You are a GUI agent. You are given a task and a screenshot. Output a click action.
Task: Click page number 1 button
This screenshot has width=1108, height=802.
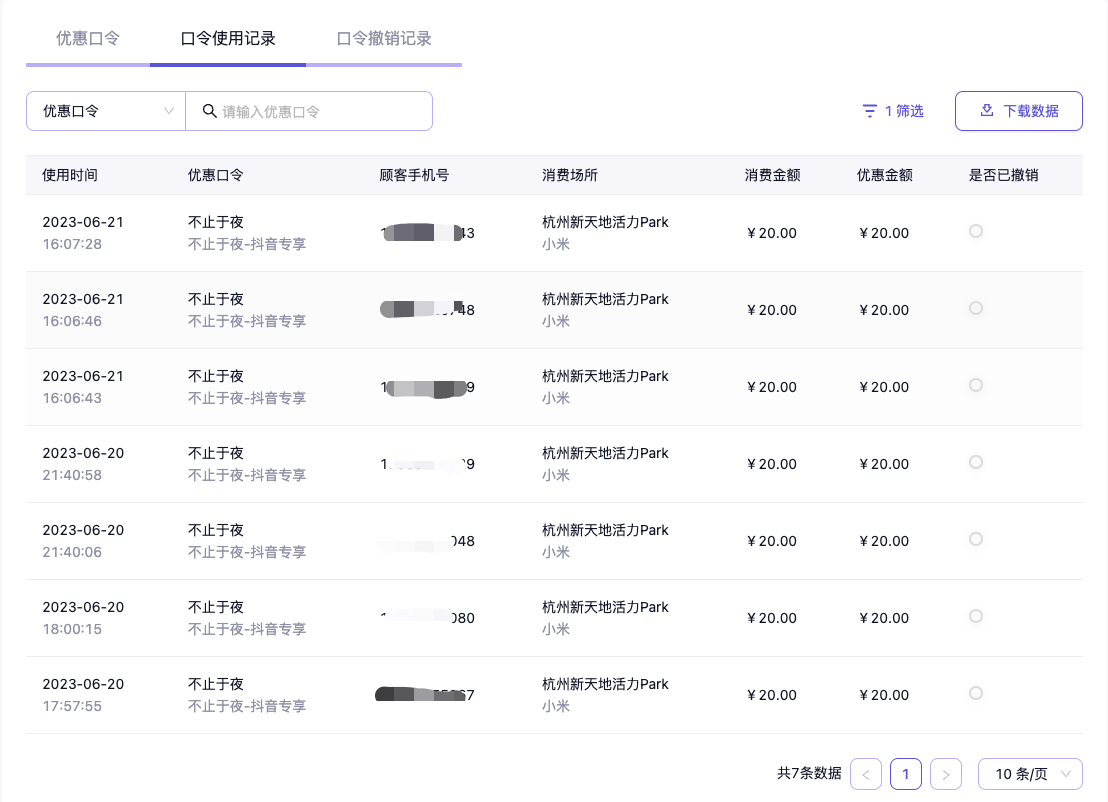pyautogui.click(x=906, y=774)
